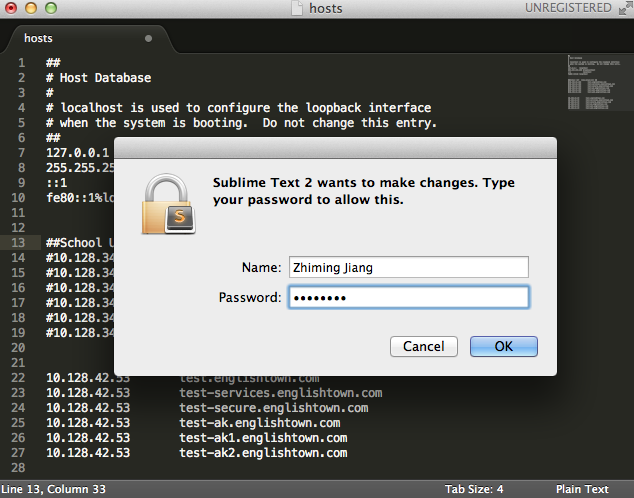Click the '# Host Database' comment line
634x498 pixels.
tap(99, 78)
